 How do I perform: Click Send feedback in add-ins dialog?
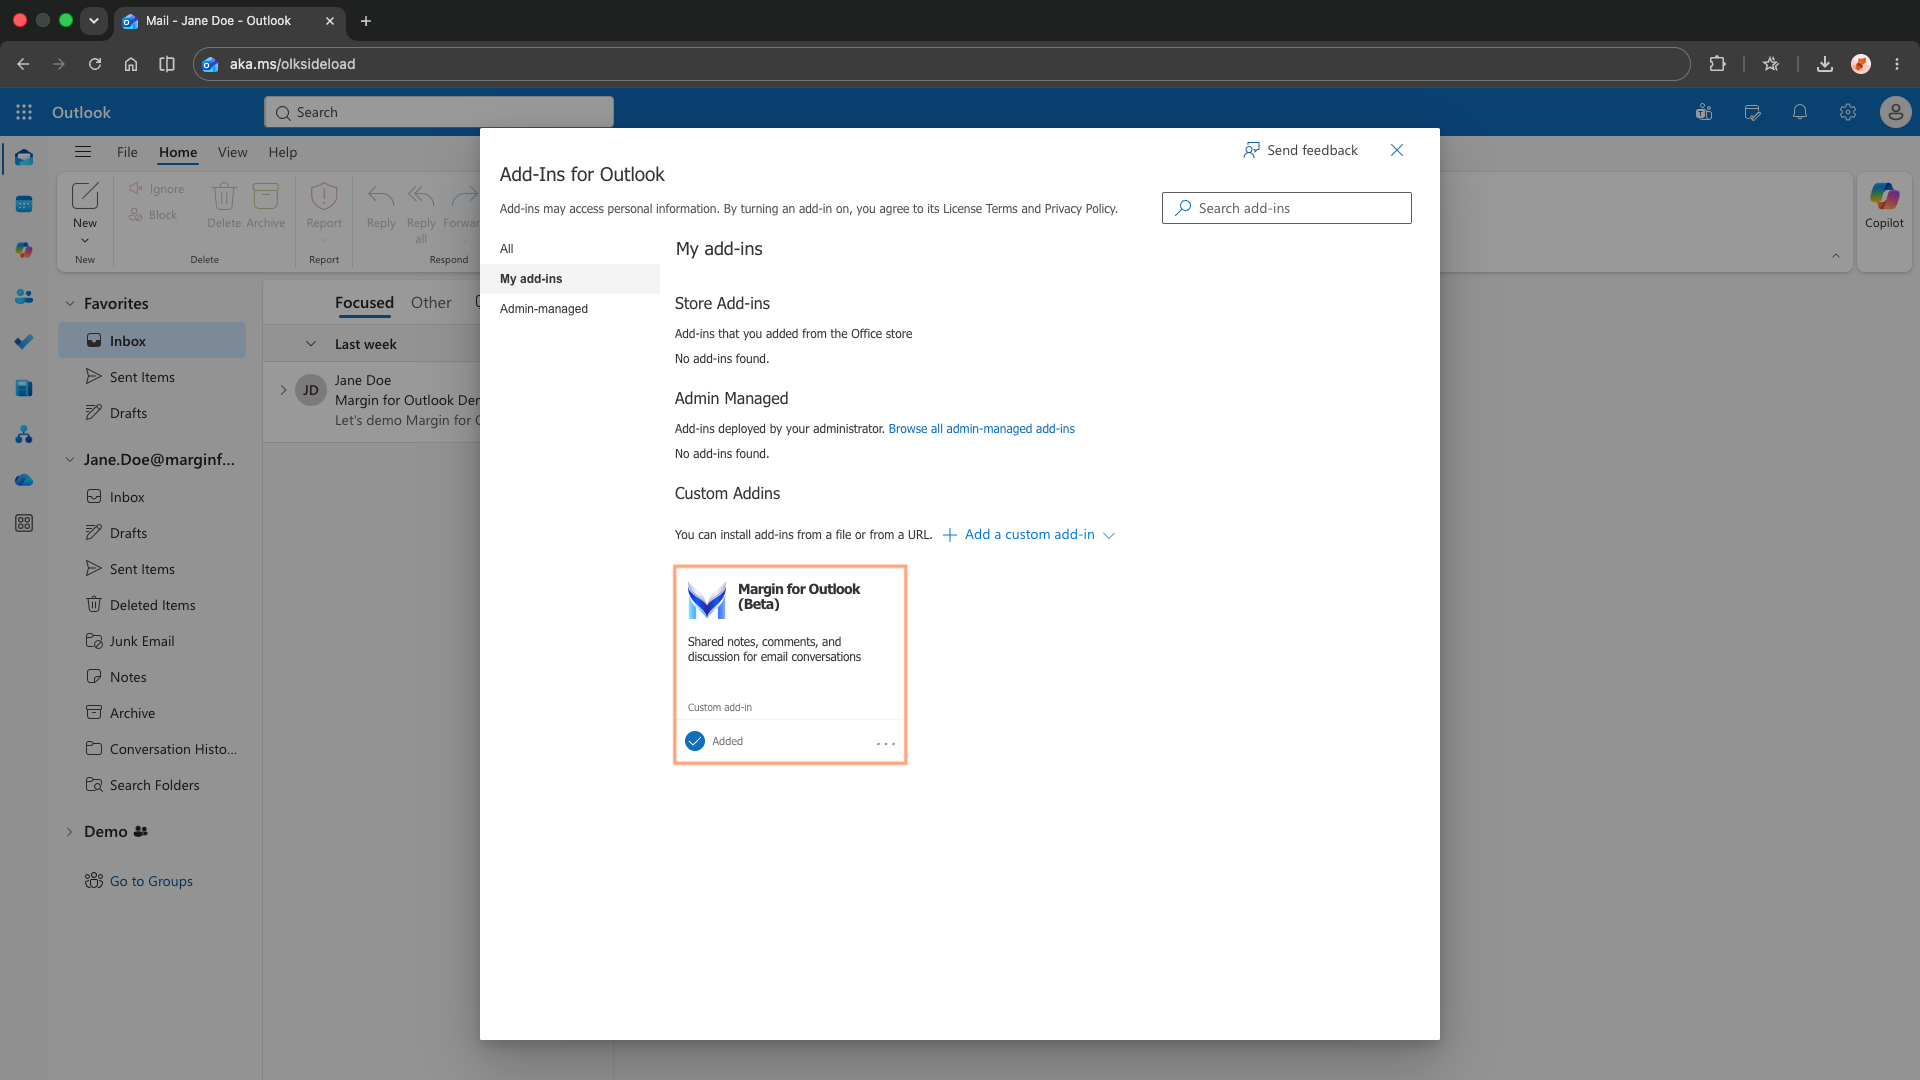(x=1300, y=150)
